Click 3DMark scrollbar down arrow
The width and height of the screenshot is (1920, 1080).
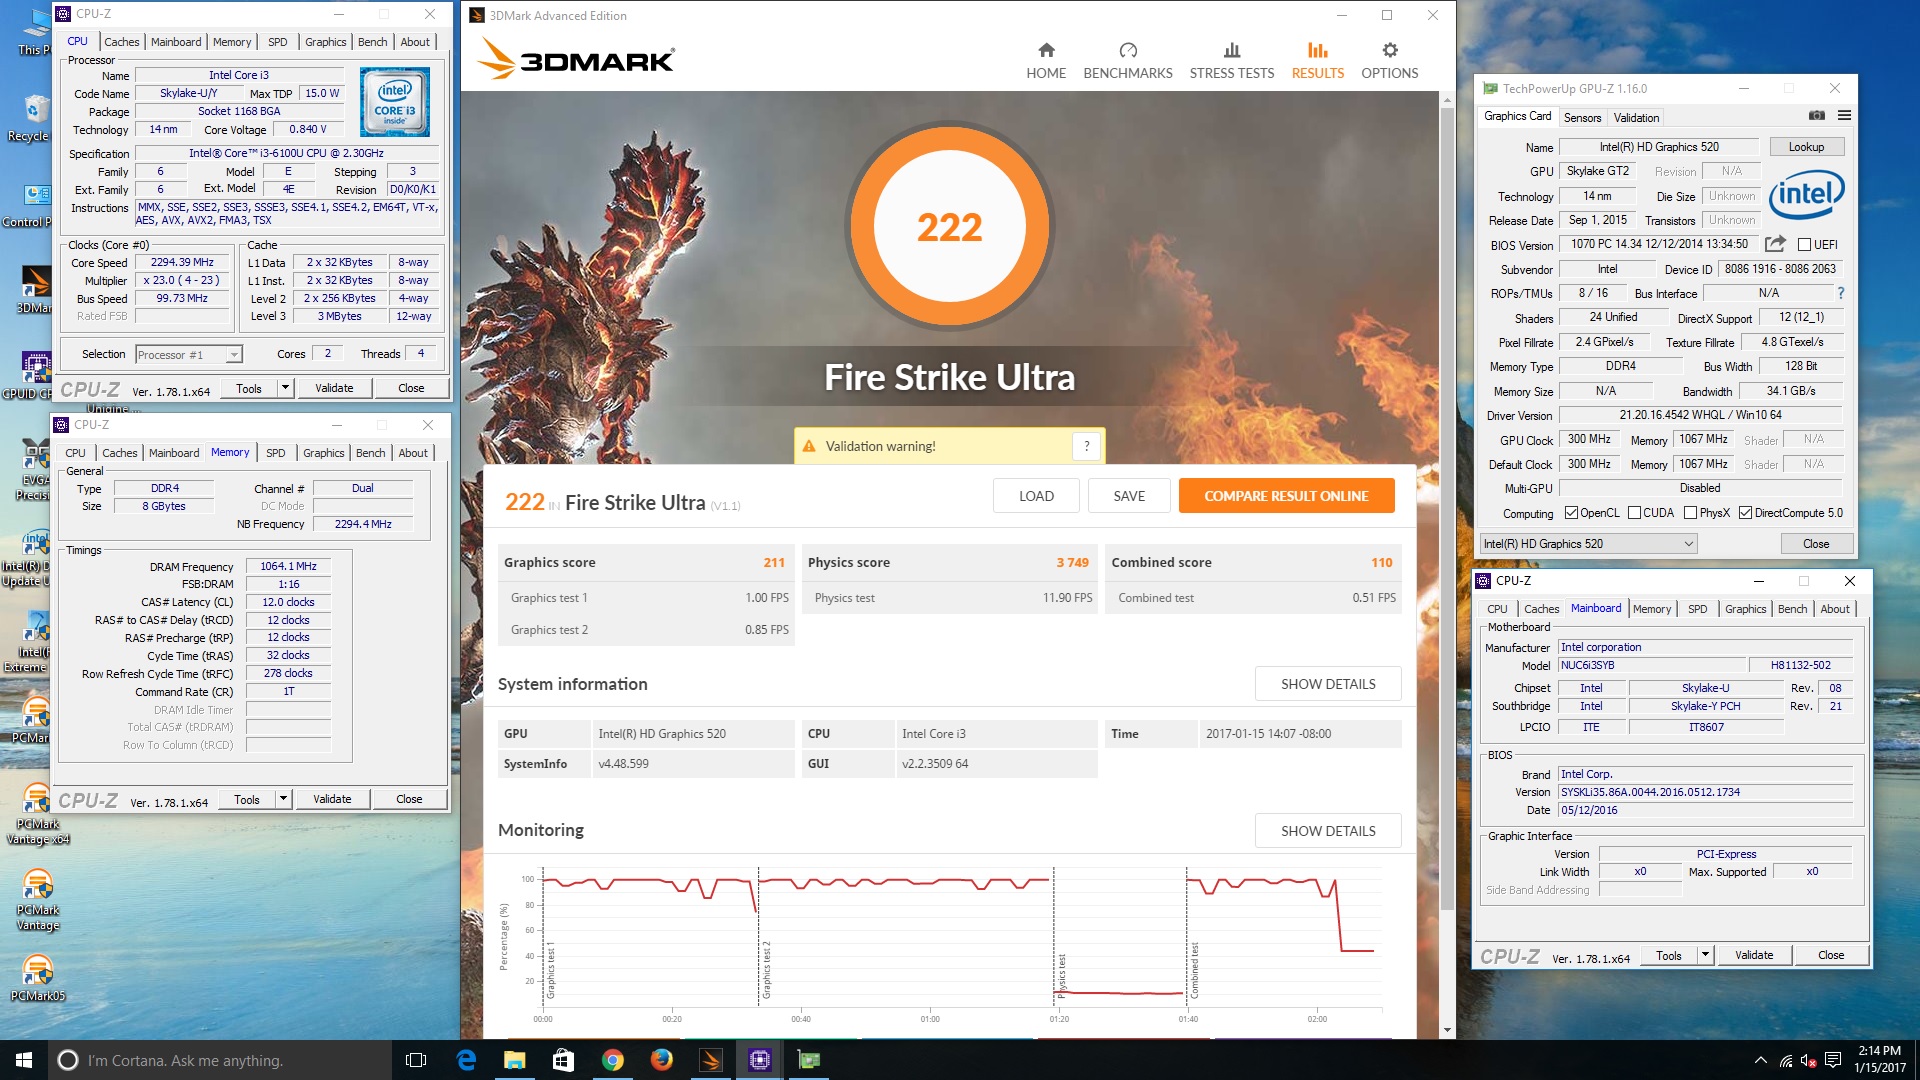(1447, 1031)
